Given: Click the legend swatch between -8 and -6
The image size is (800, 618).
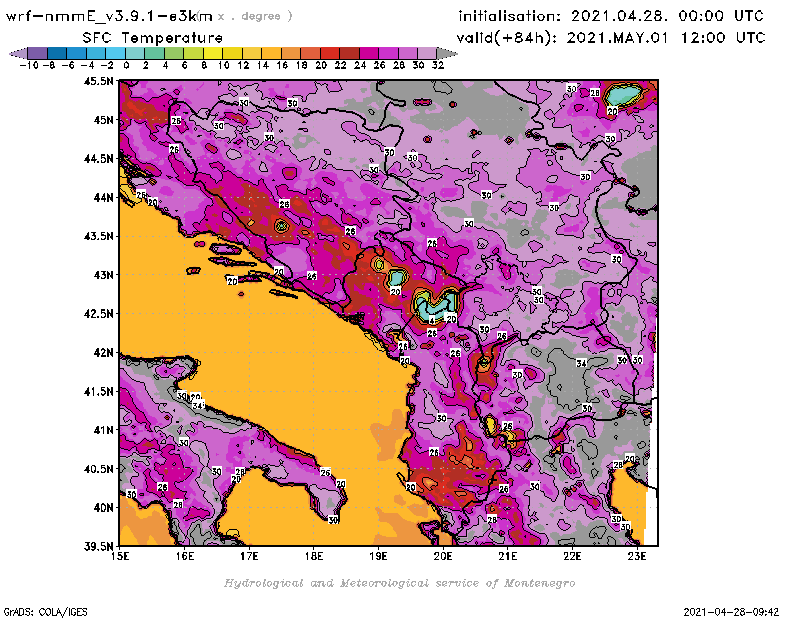Looking at the screenshot, I should [x=57, y=53].
